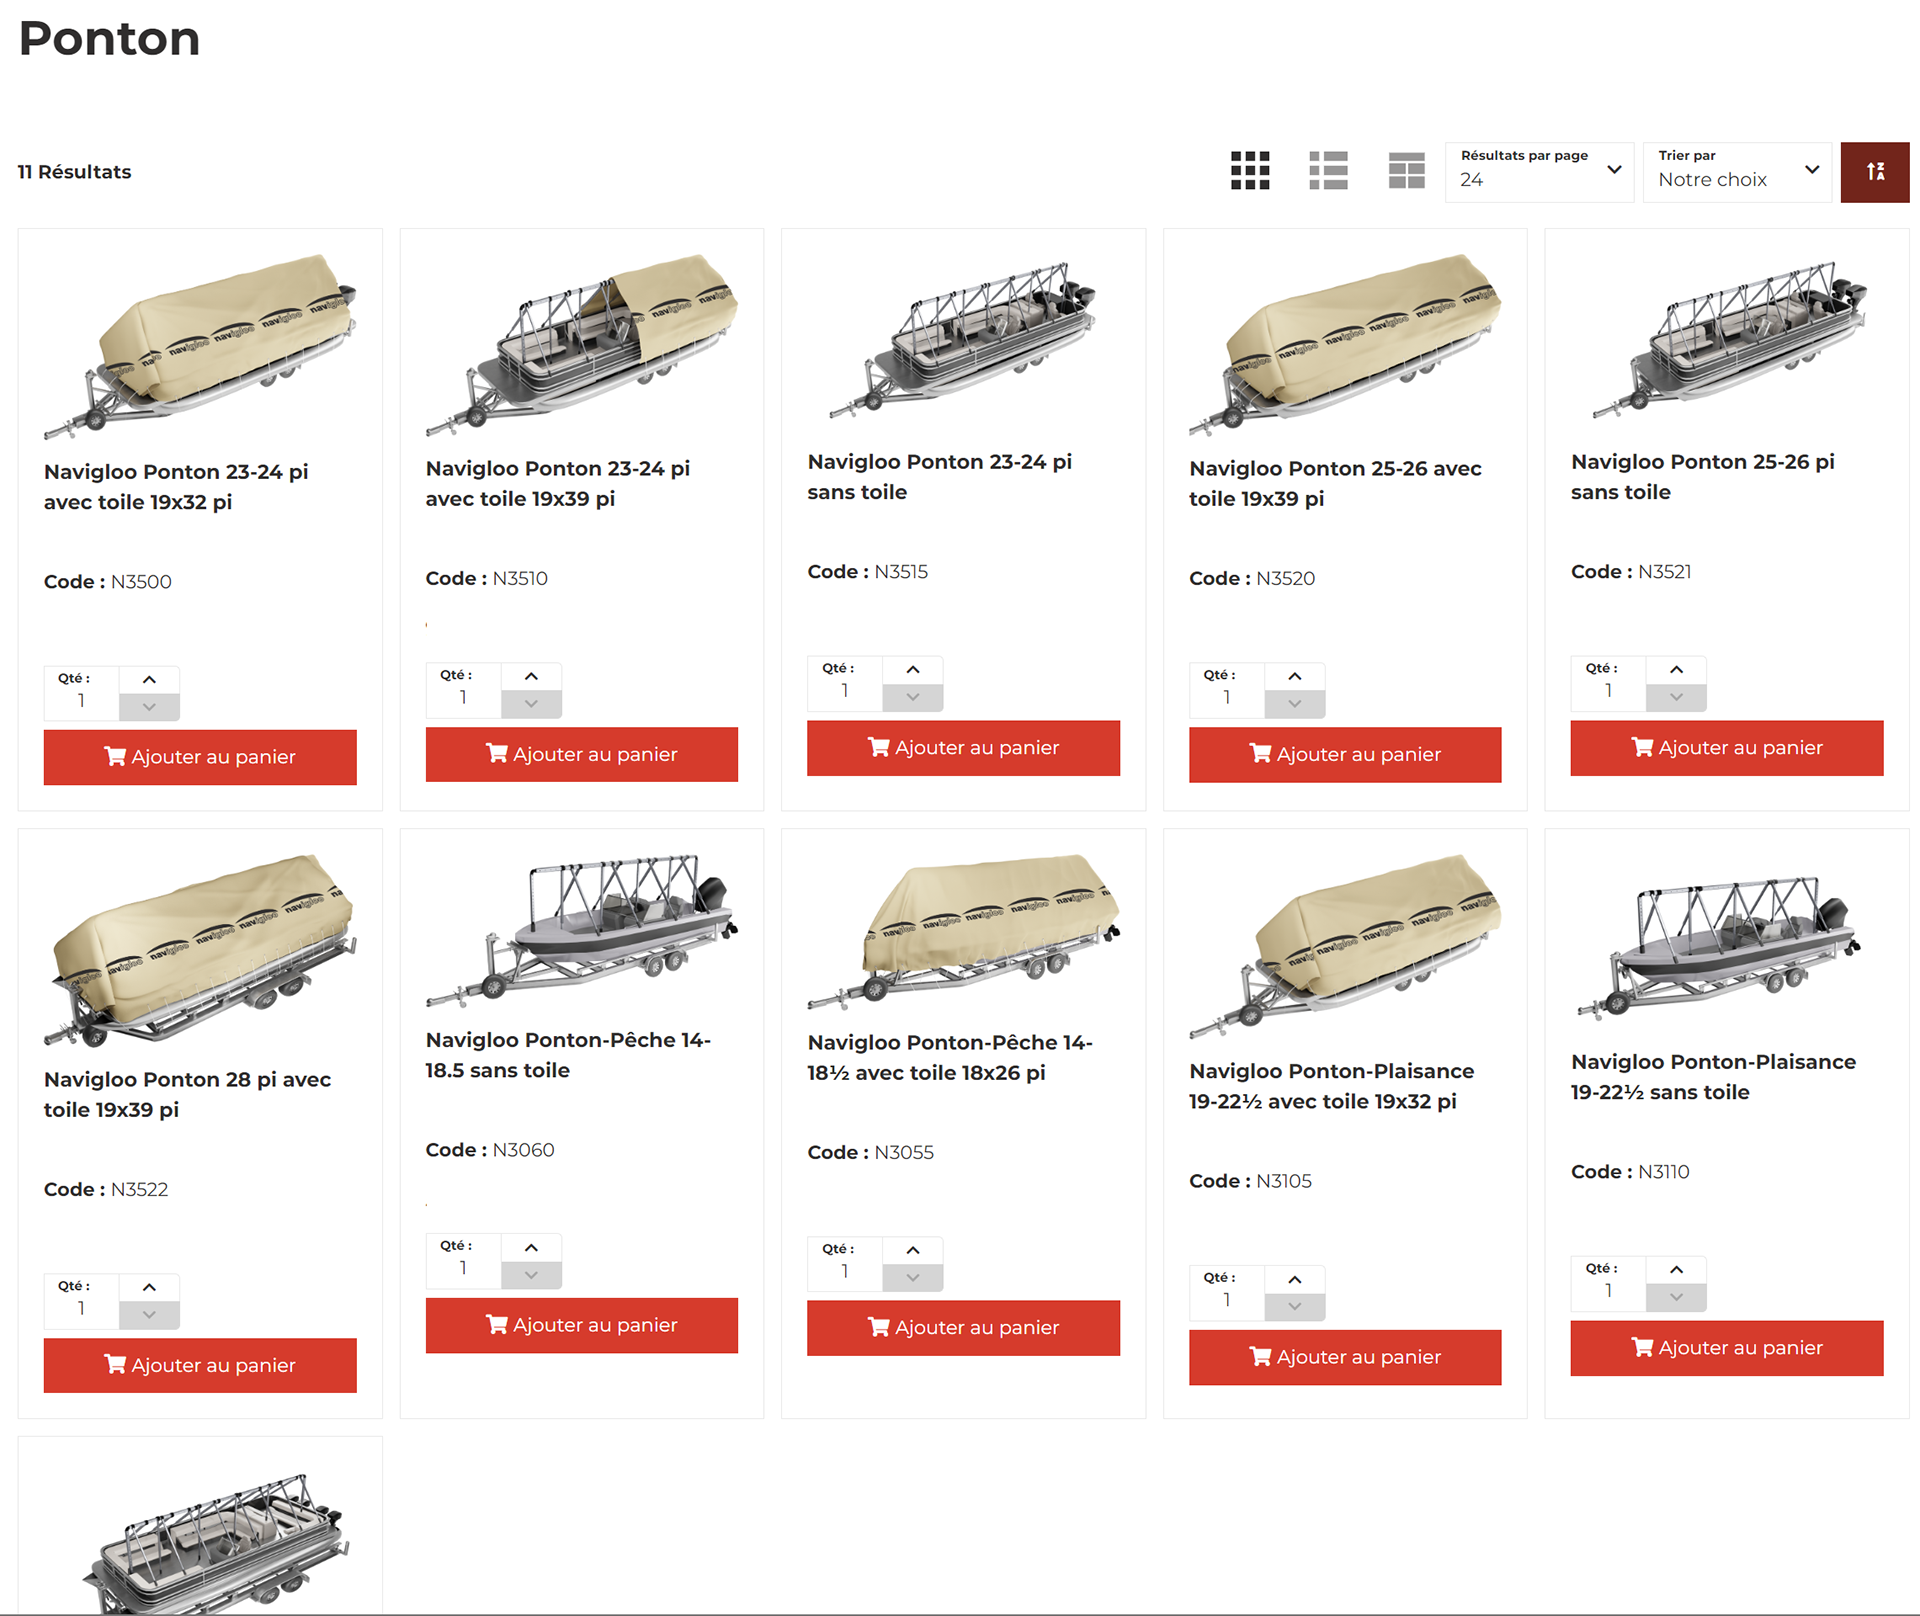Click the N3521 pontoon frame image
The width and height of the screenshot is (1920, 1616).
click(x=1727, y=342)
